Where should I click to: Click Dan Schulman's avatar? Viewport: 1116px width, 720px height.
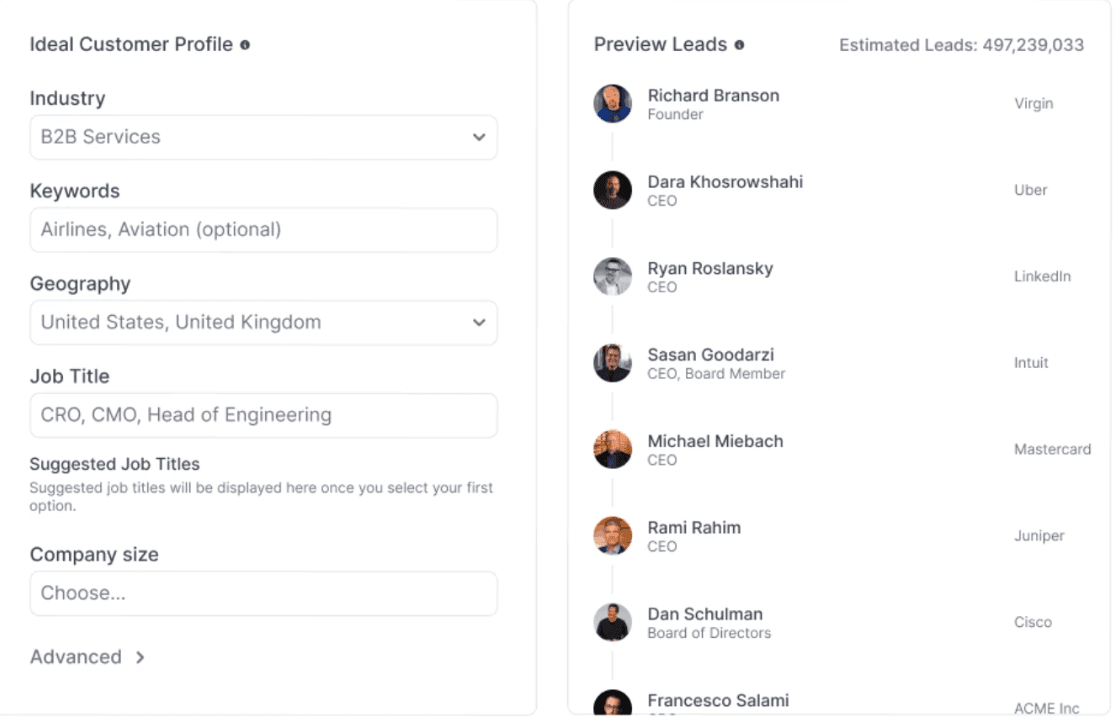[x=612, y=622]
